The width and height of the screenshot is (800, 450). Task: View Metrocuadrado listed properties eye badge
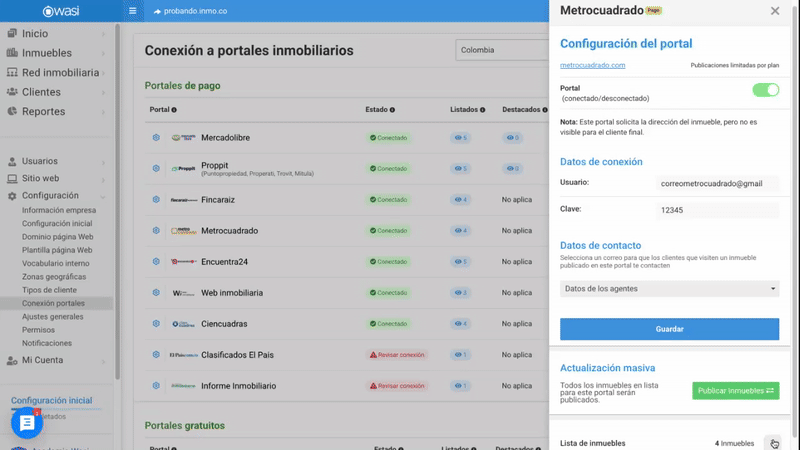coord(460,231)
